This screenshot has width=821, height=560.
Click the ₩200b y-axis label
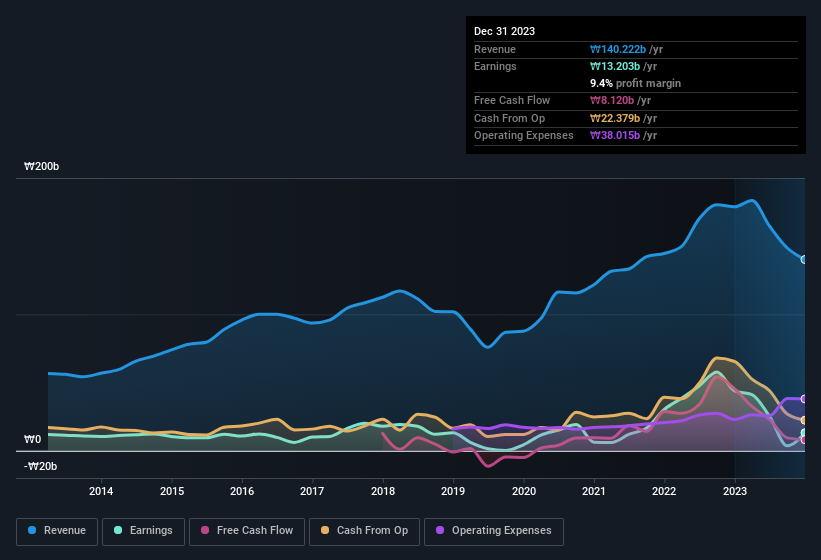[42, 167]
